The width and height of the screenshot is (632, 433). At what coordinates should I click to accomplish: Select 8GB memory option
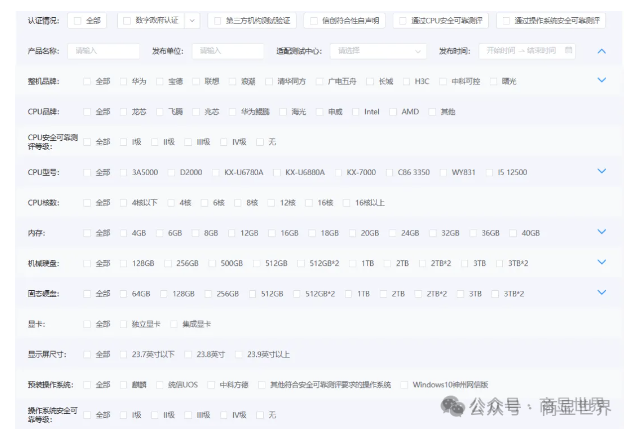(195, 233)
